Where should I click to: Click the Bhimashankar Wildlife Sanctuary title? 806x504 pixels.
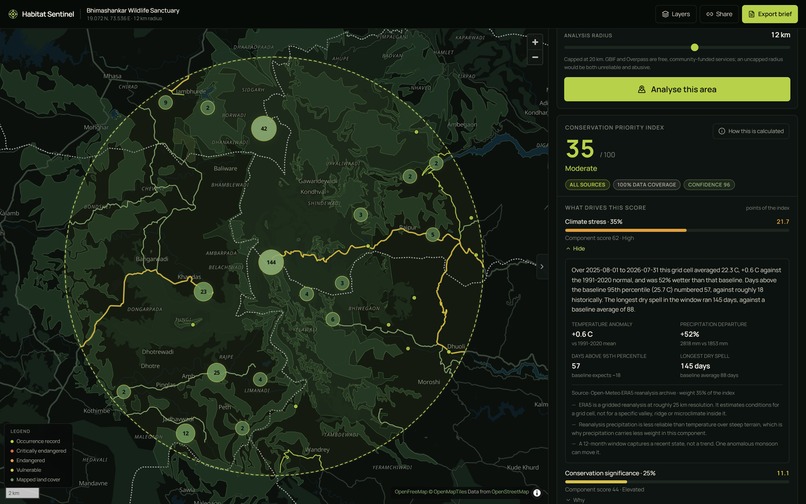tap(133, 10)
